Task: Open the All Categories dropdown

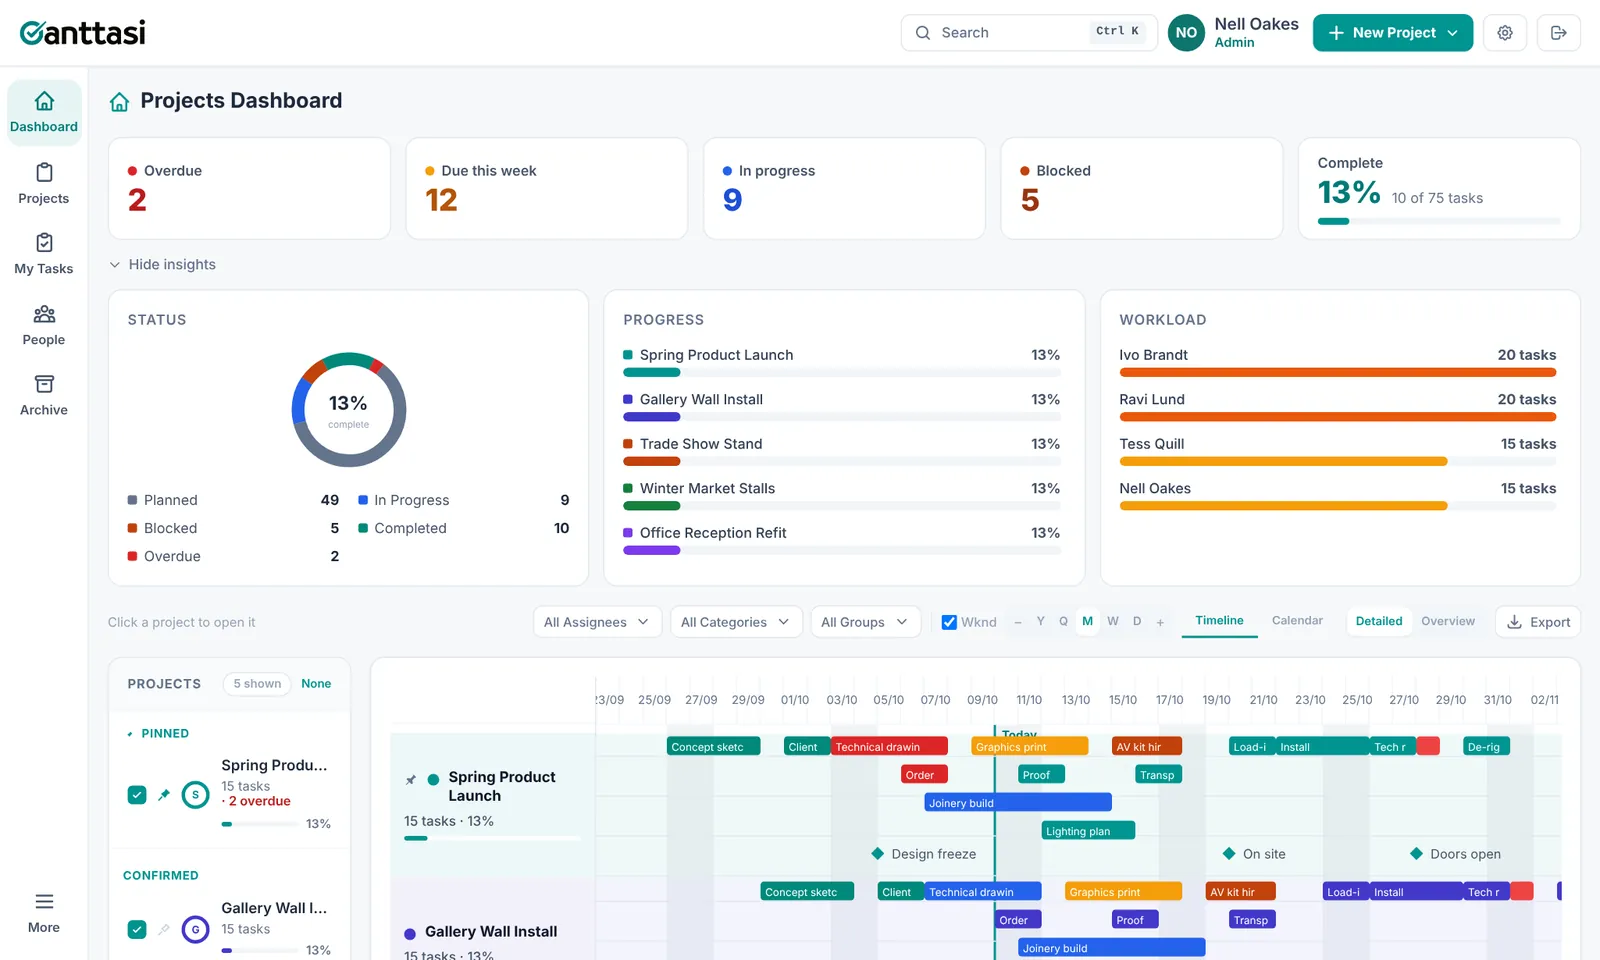Action: [736, 622]
